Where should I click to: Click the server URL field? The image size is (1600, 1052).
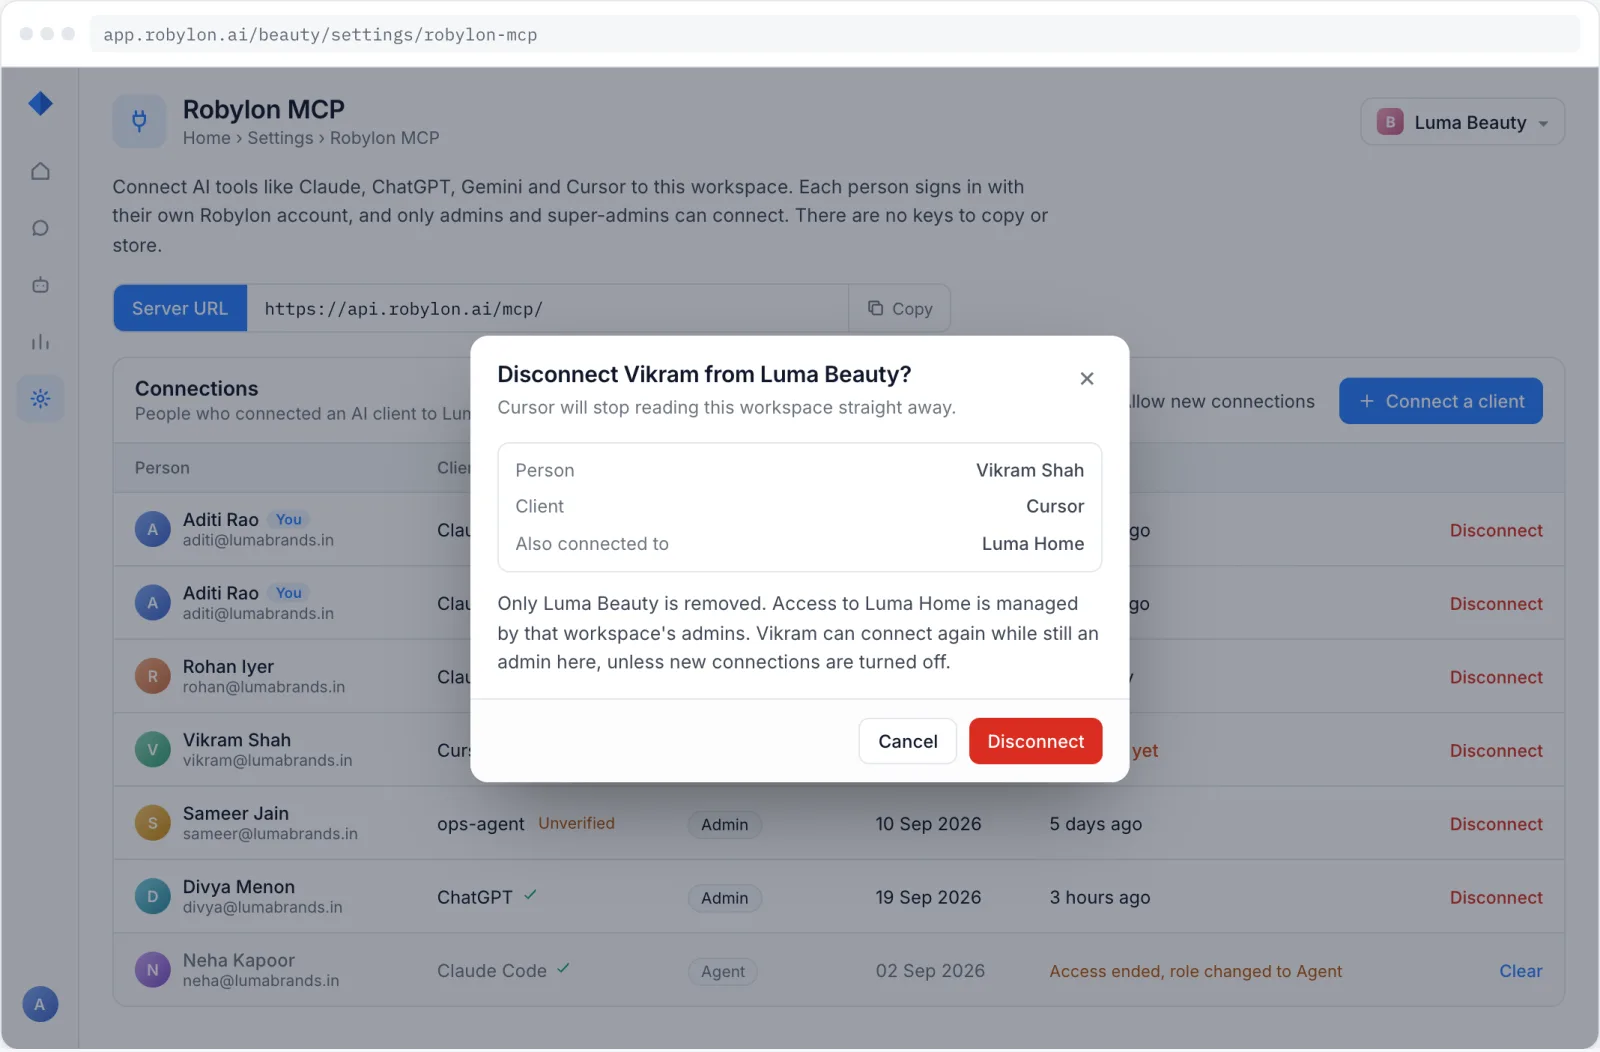pos(548,308)
